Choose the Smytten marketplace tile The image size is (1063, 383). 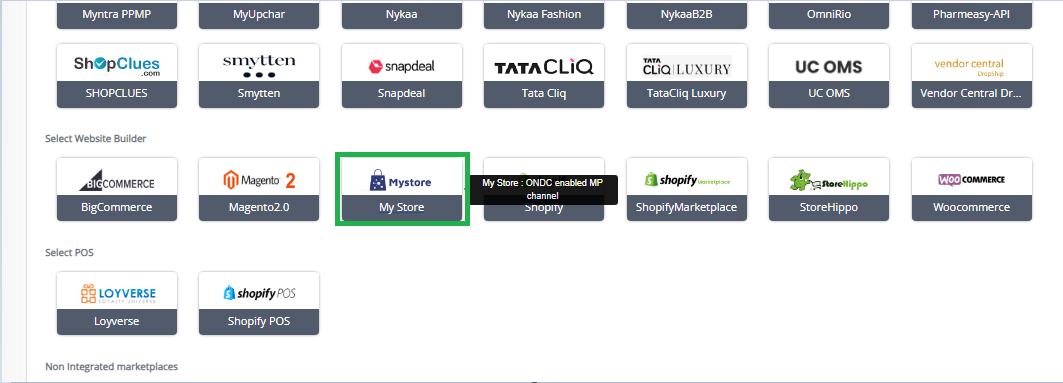(259, 76)
